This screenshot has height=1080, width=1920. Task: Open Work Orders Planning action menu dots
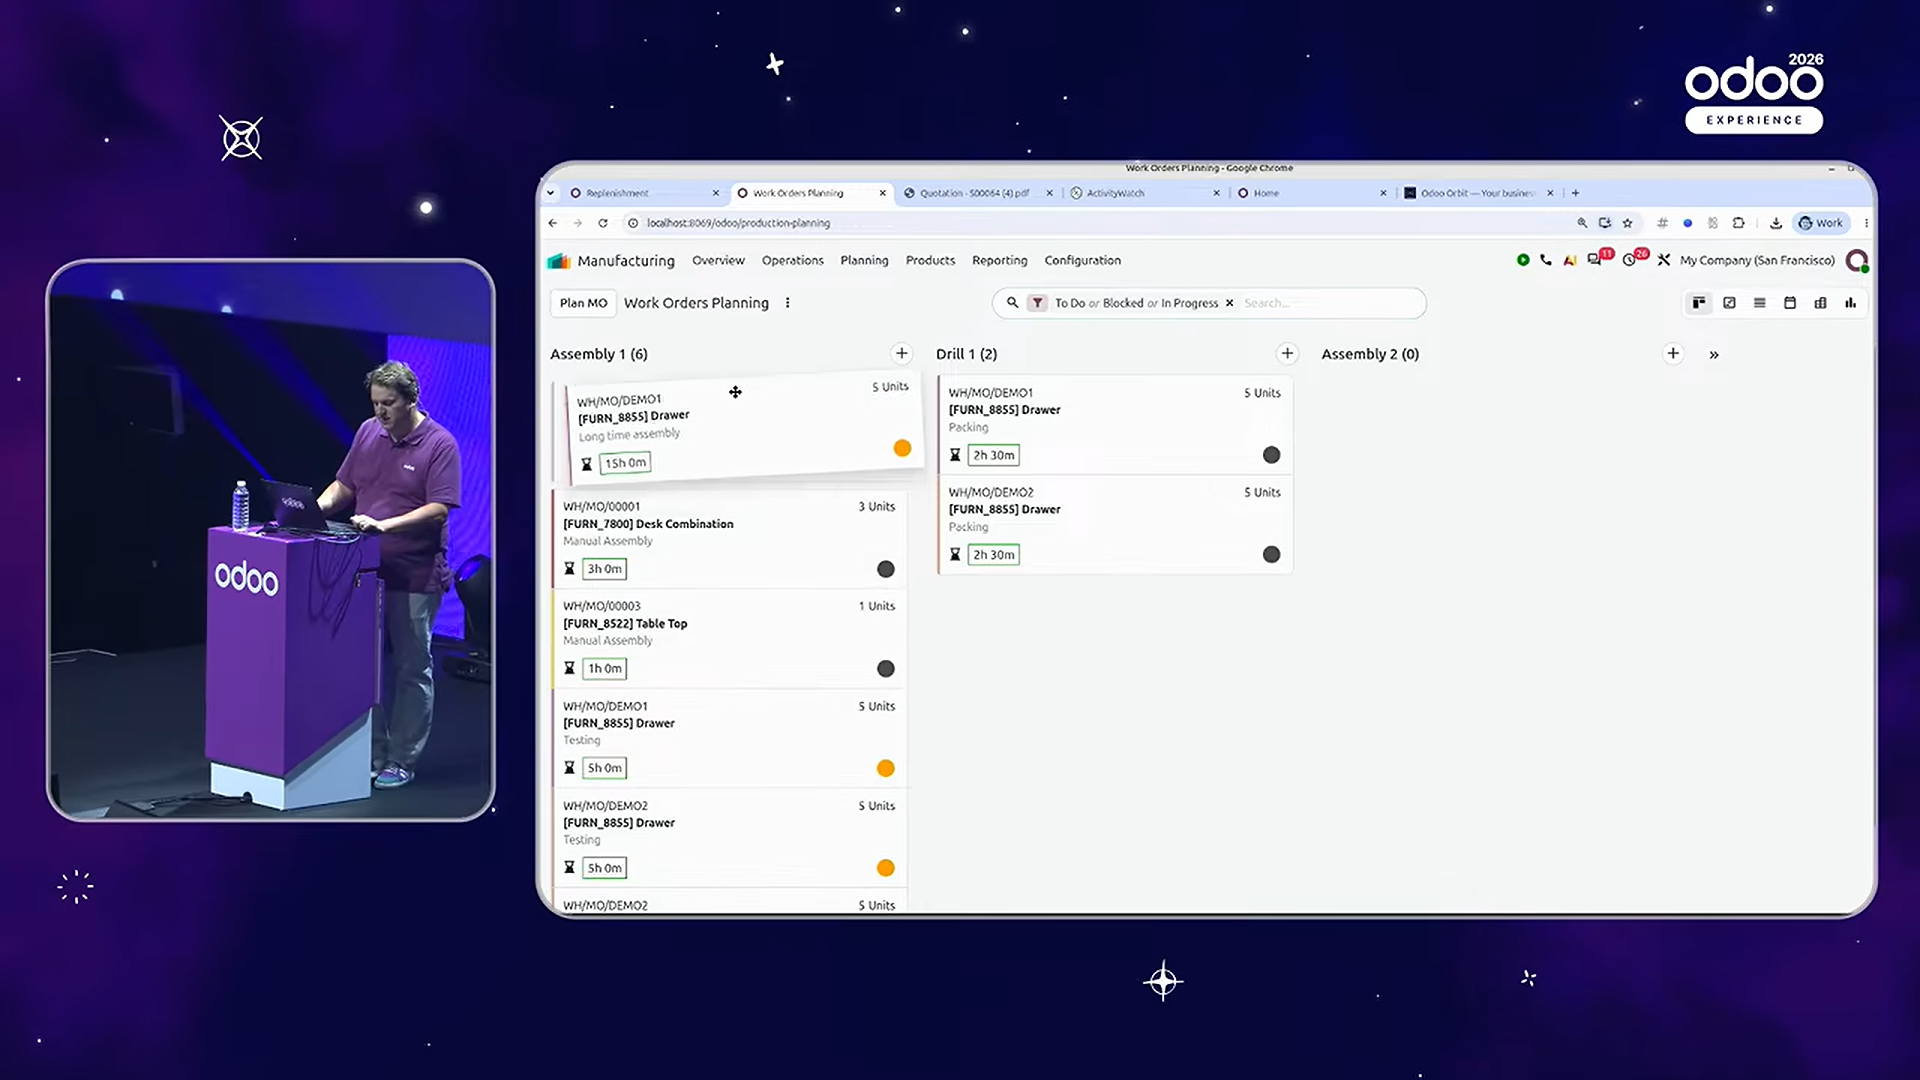click(788, 303)
